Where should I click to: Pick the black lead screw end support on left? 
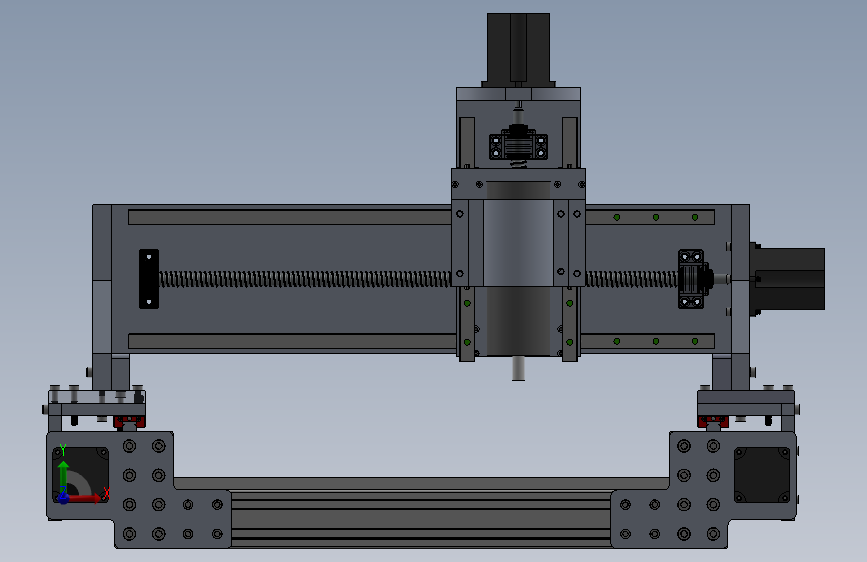point(149,279)
